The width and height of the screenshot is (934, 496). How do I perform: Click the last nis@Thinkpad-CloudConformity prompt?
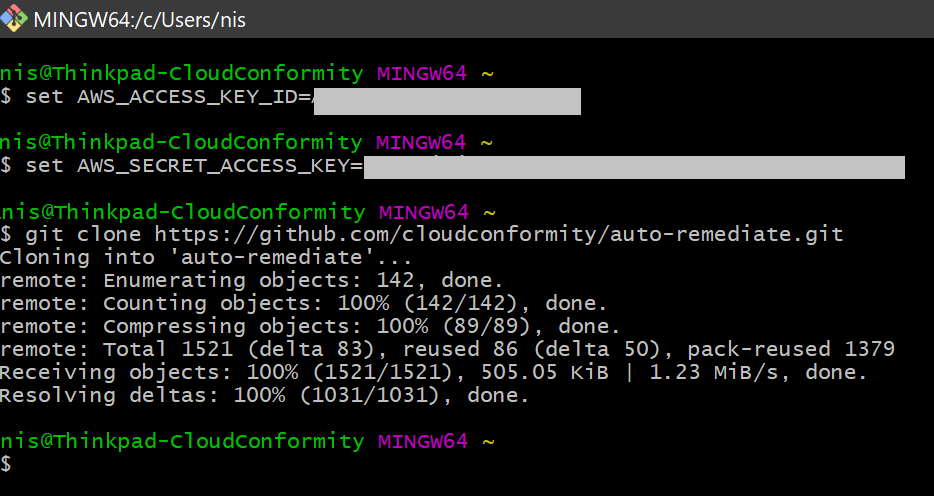tap(181, 441)
